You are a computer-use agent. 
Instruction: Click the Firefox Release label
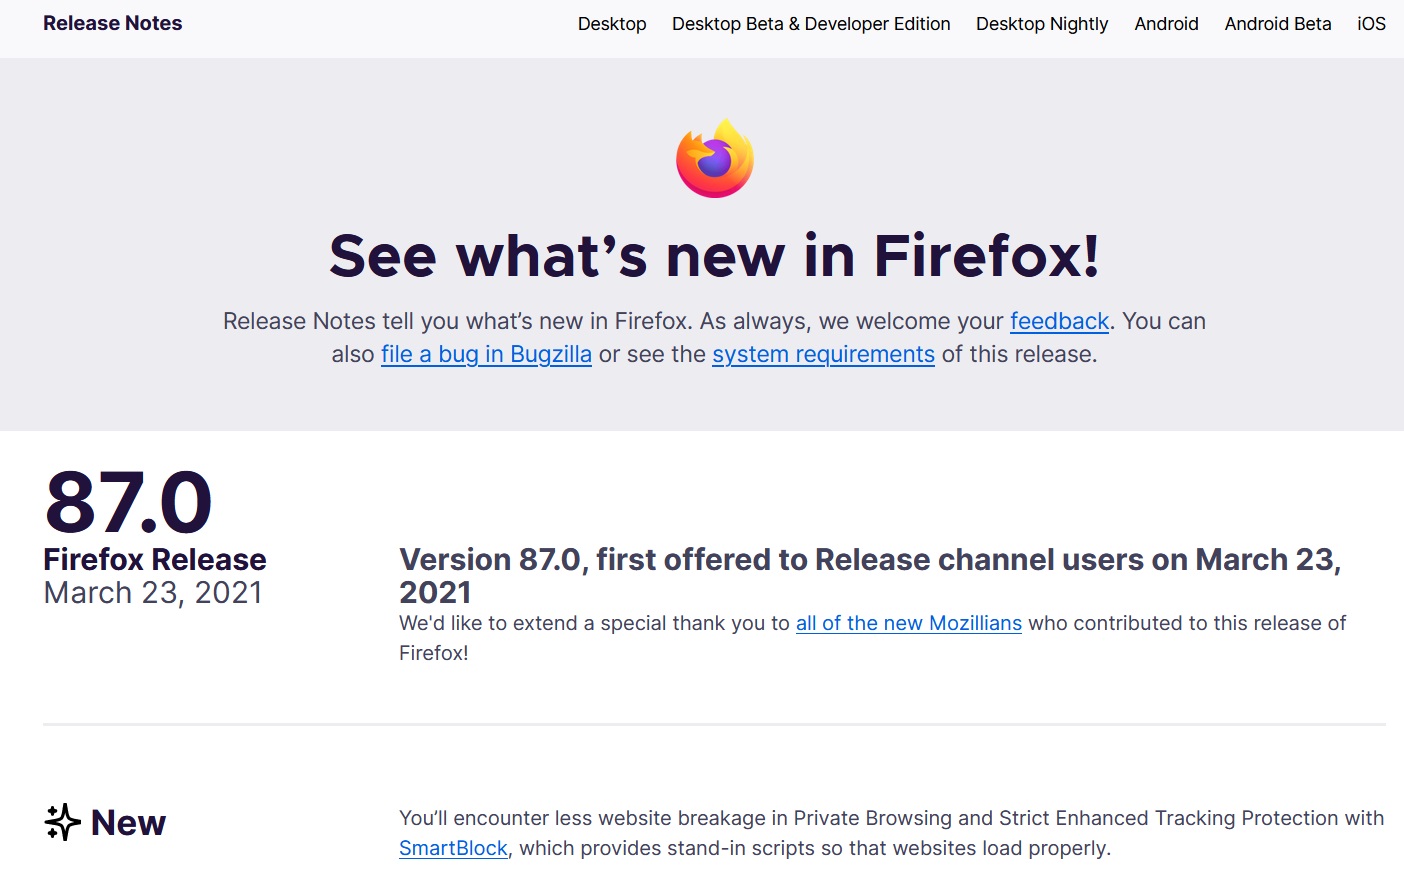tap(155, 559)
